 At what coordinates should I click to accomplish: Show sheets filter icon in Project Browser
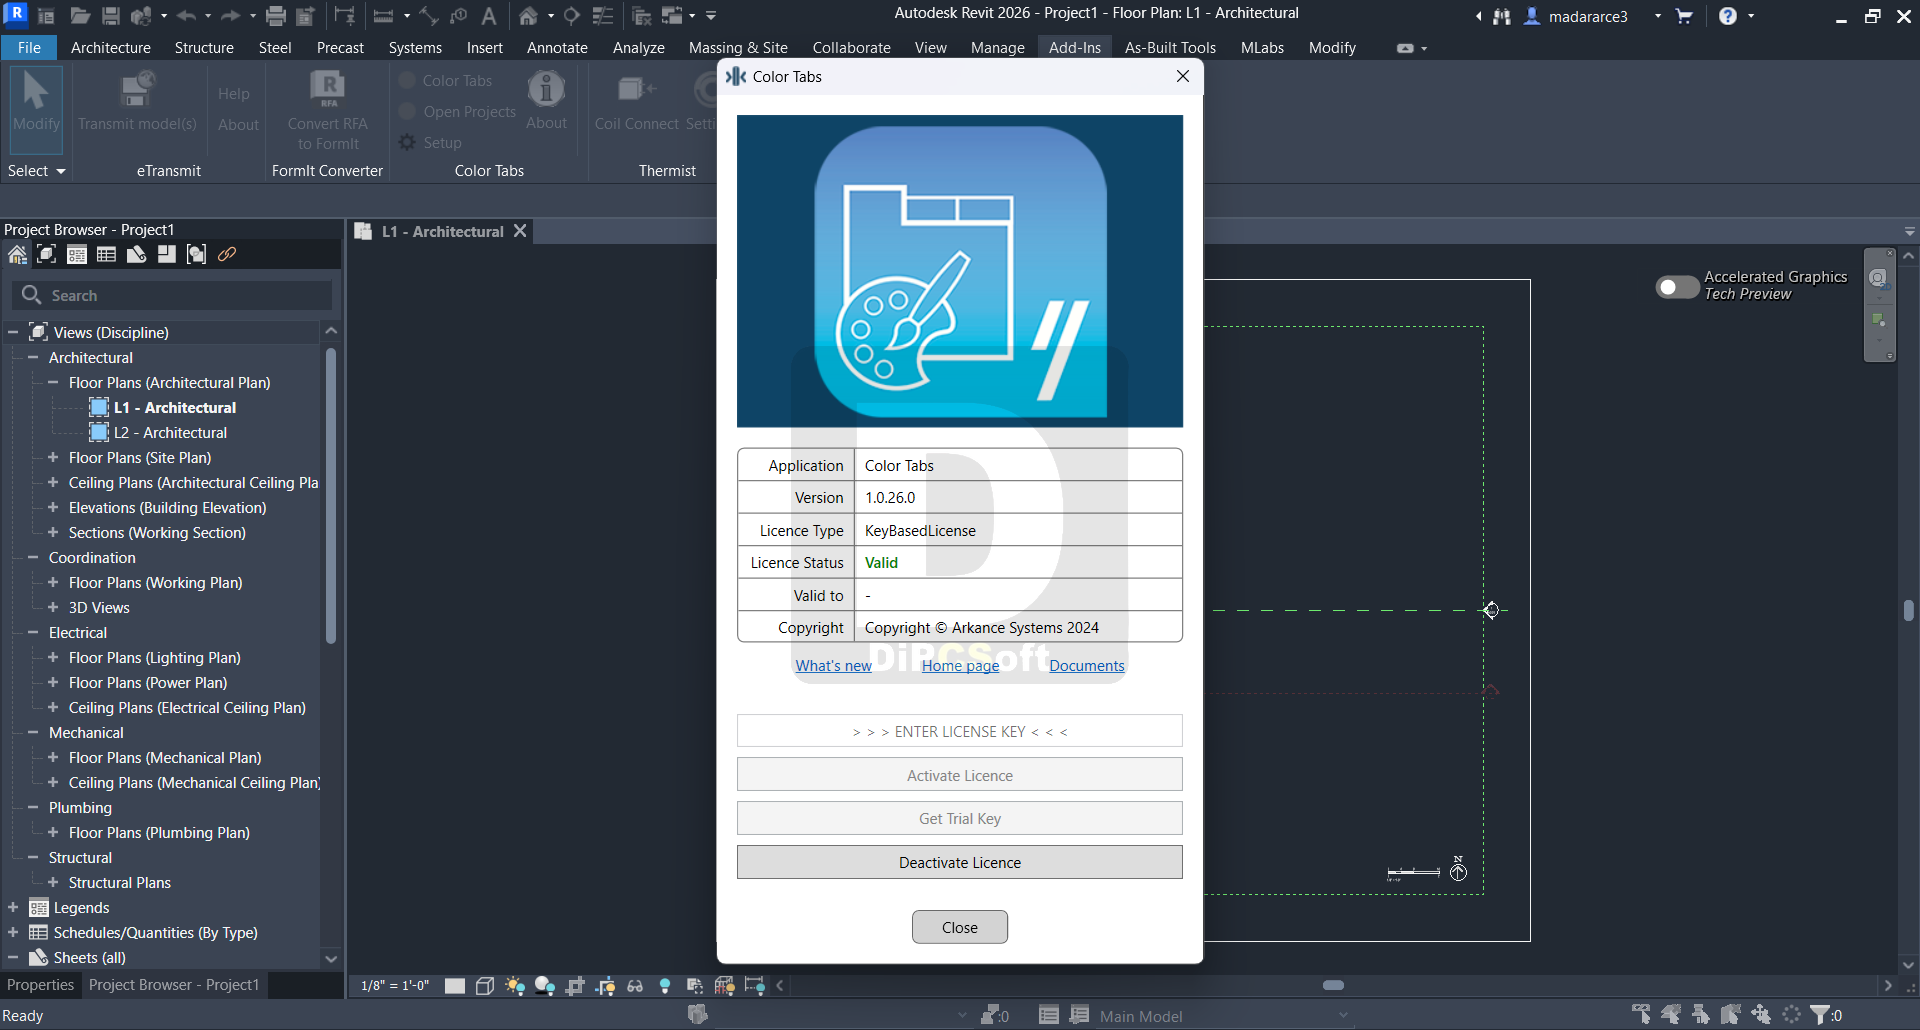pyautogui.click(x=136, y=255)
